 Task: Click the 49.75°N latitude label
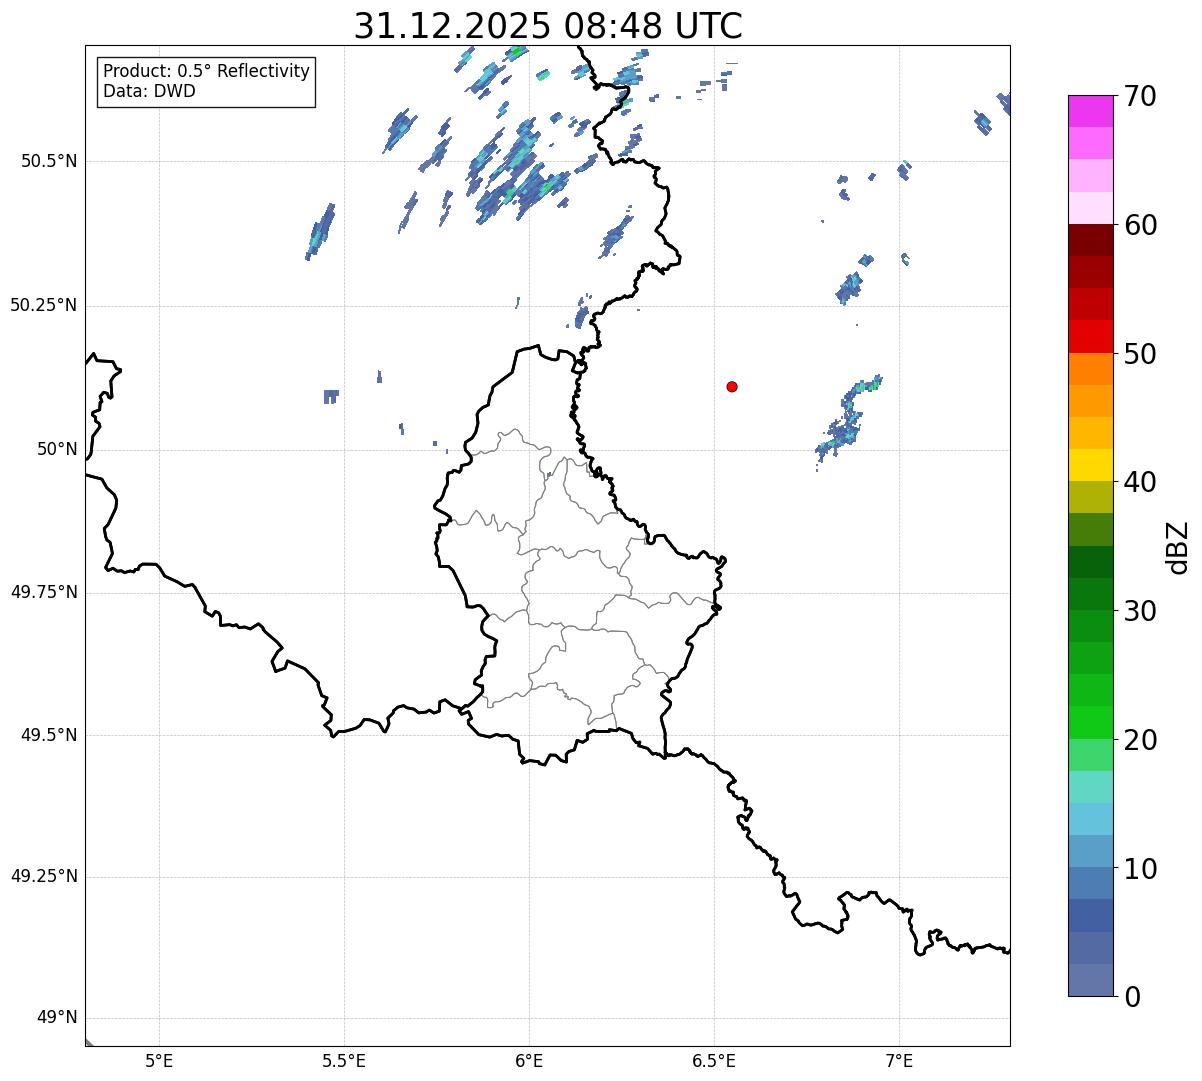pos(44,592)
